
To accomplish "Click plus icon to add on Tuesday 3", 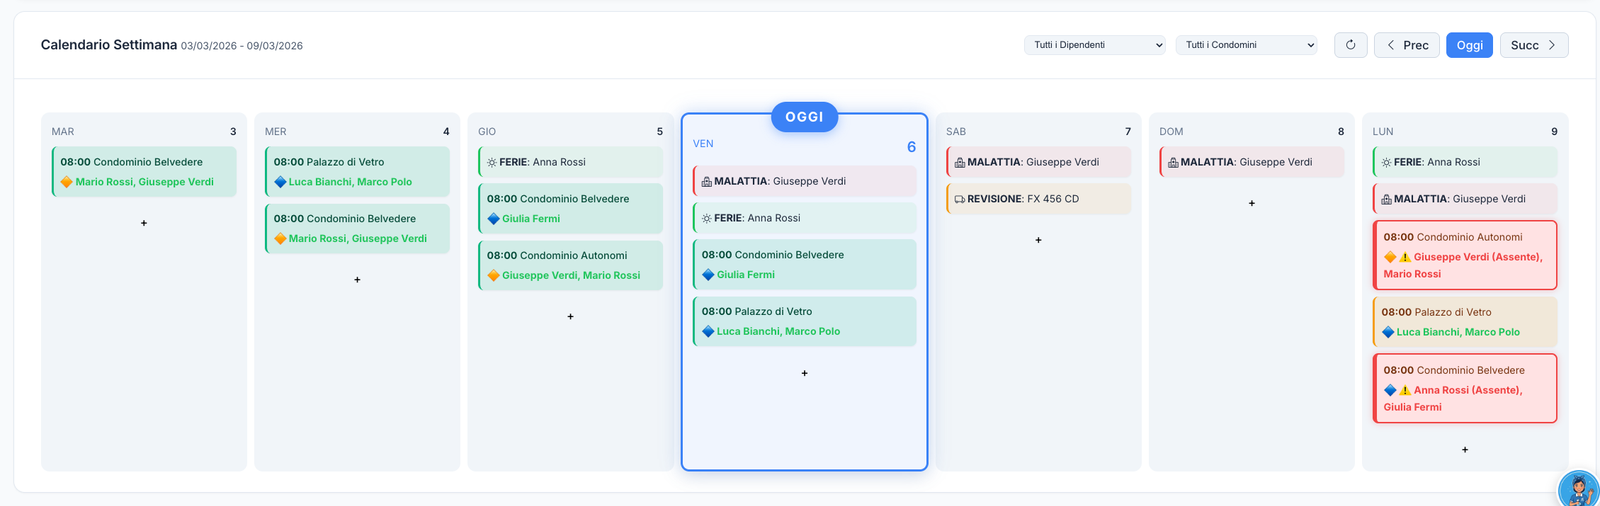I will tap(144, 223).
